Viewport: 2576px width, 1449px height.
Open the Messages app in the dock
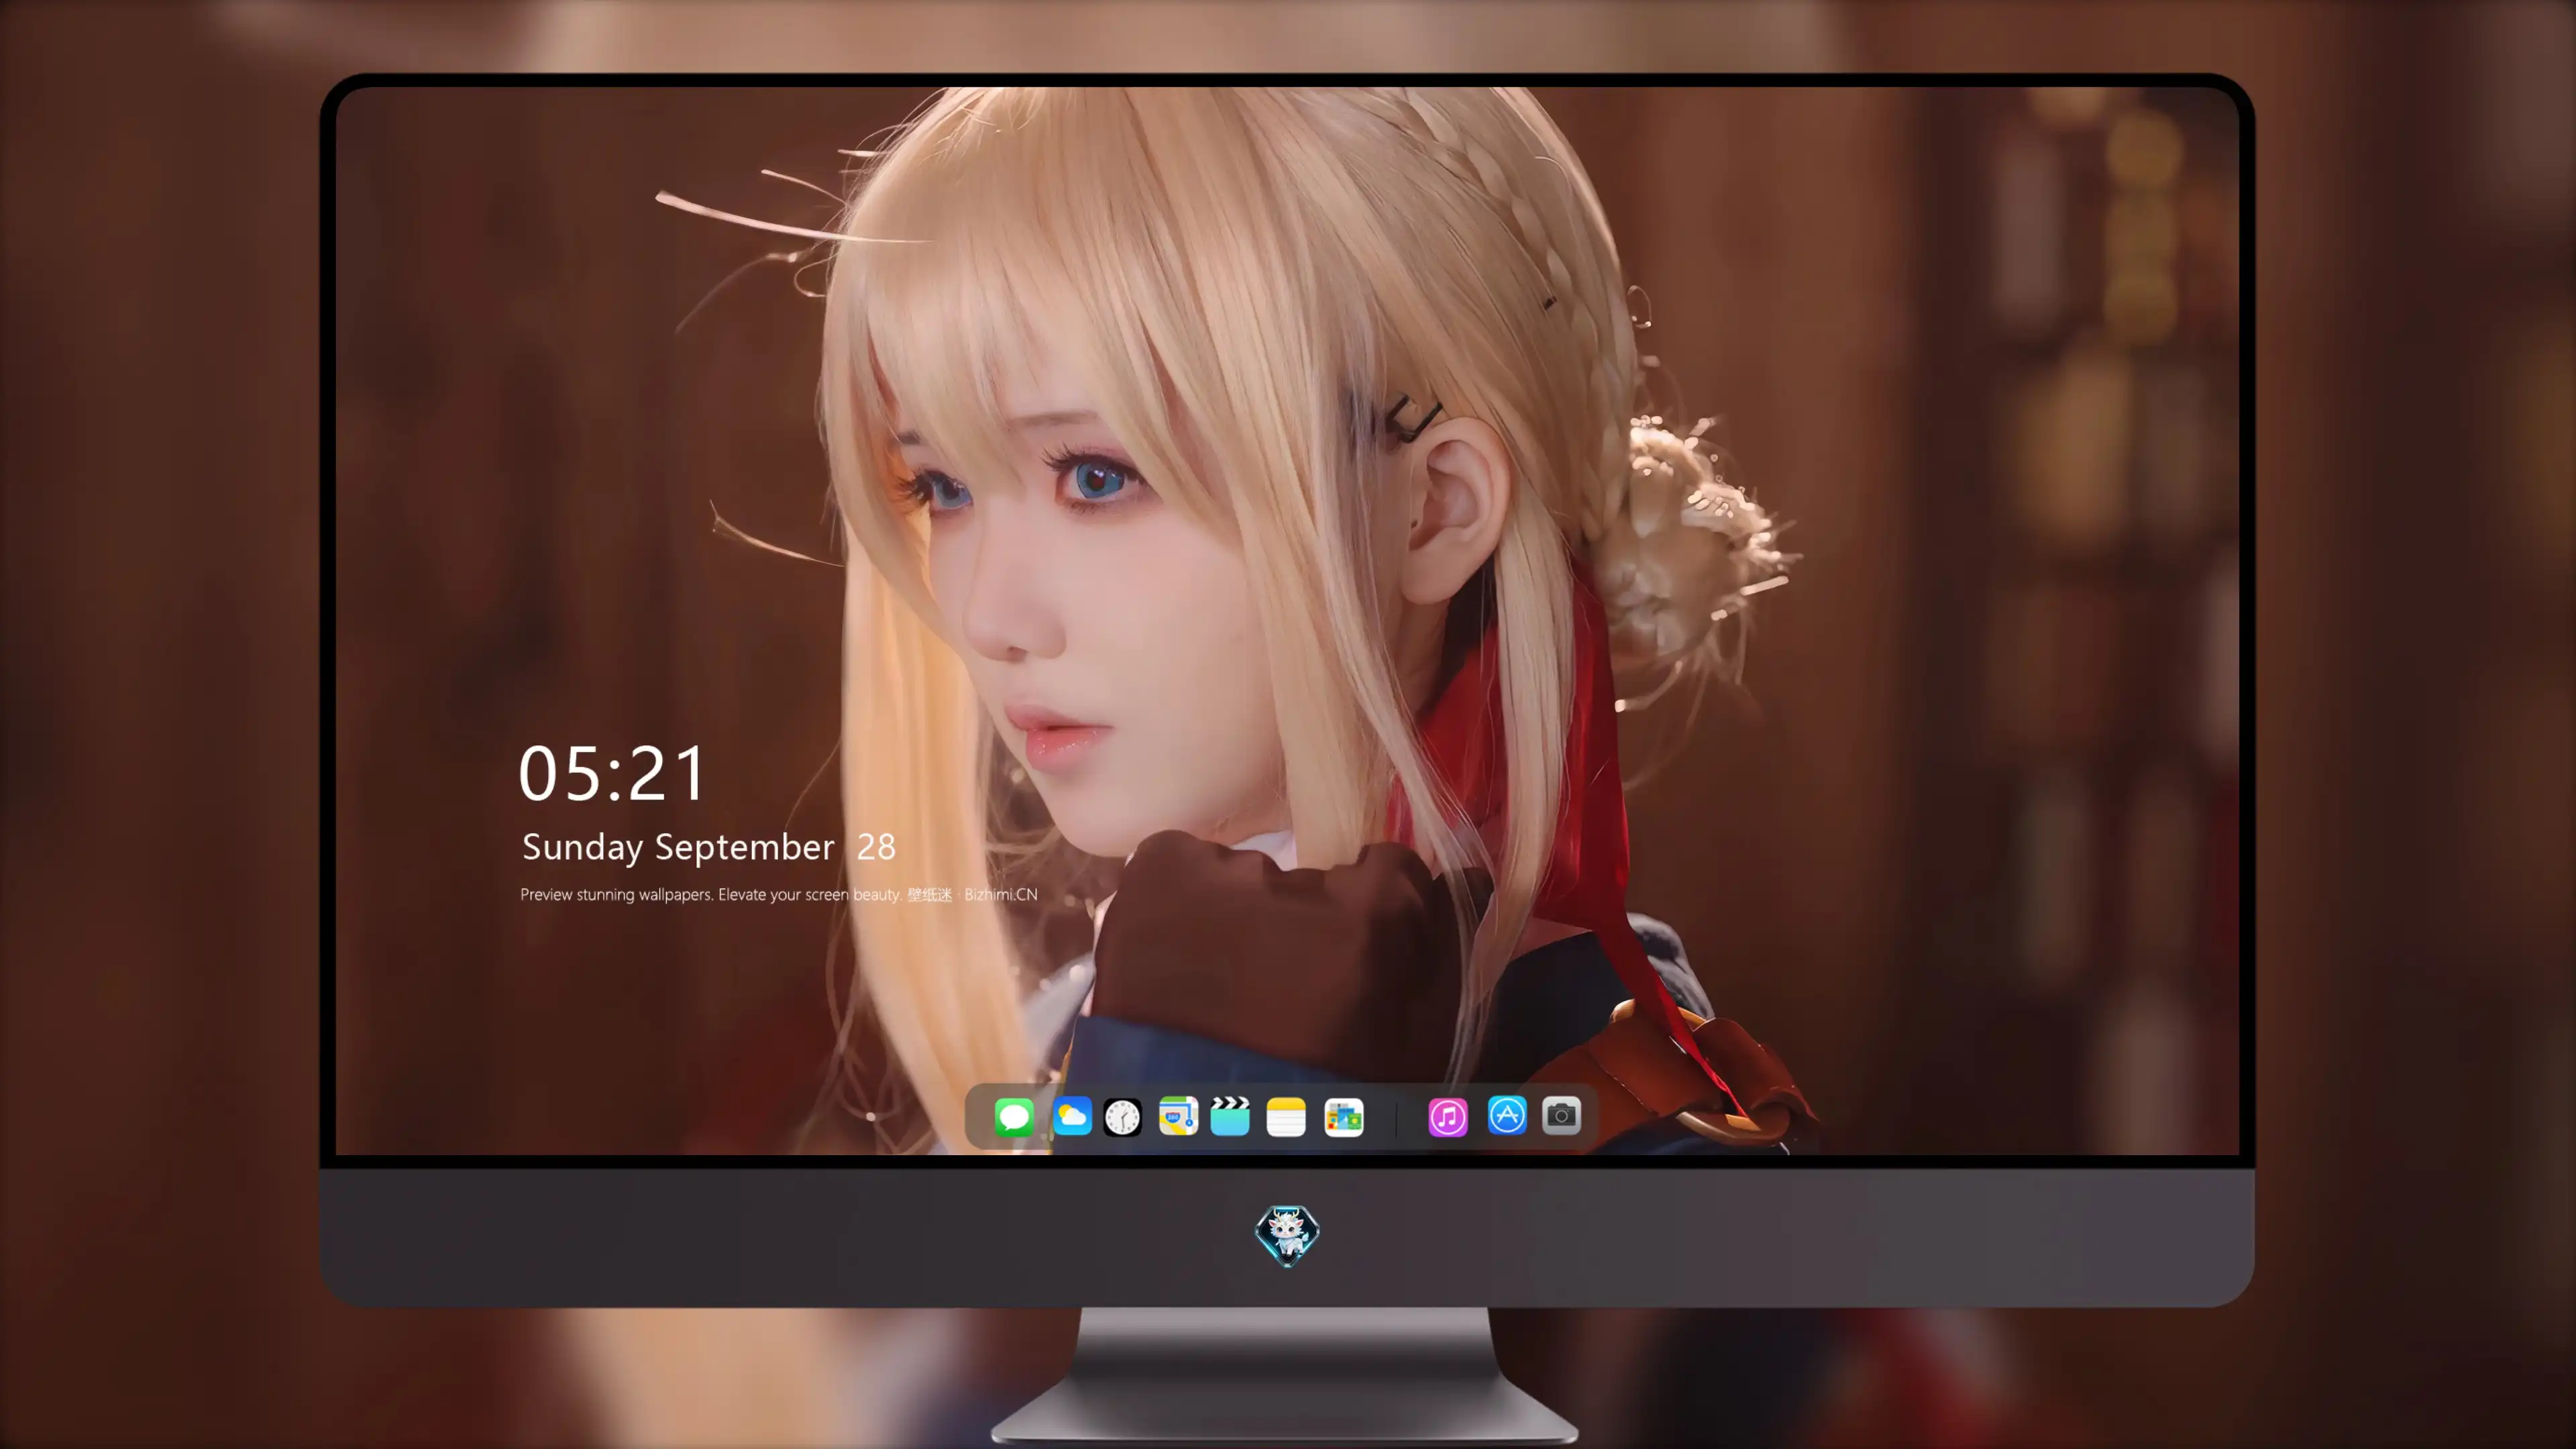click(1013, 1116)
